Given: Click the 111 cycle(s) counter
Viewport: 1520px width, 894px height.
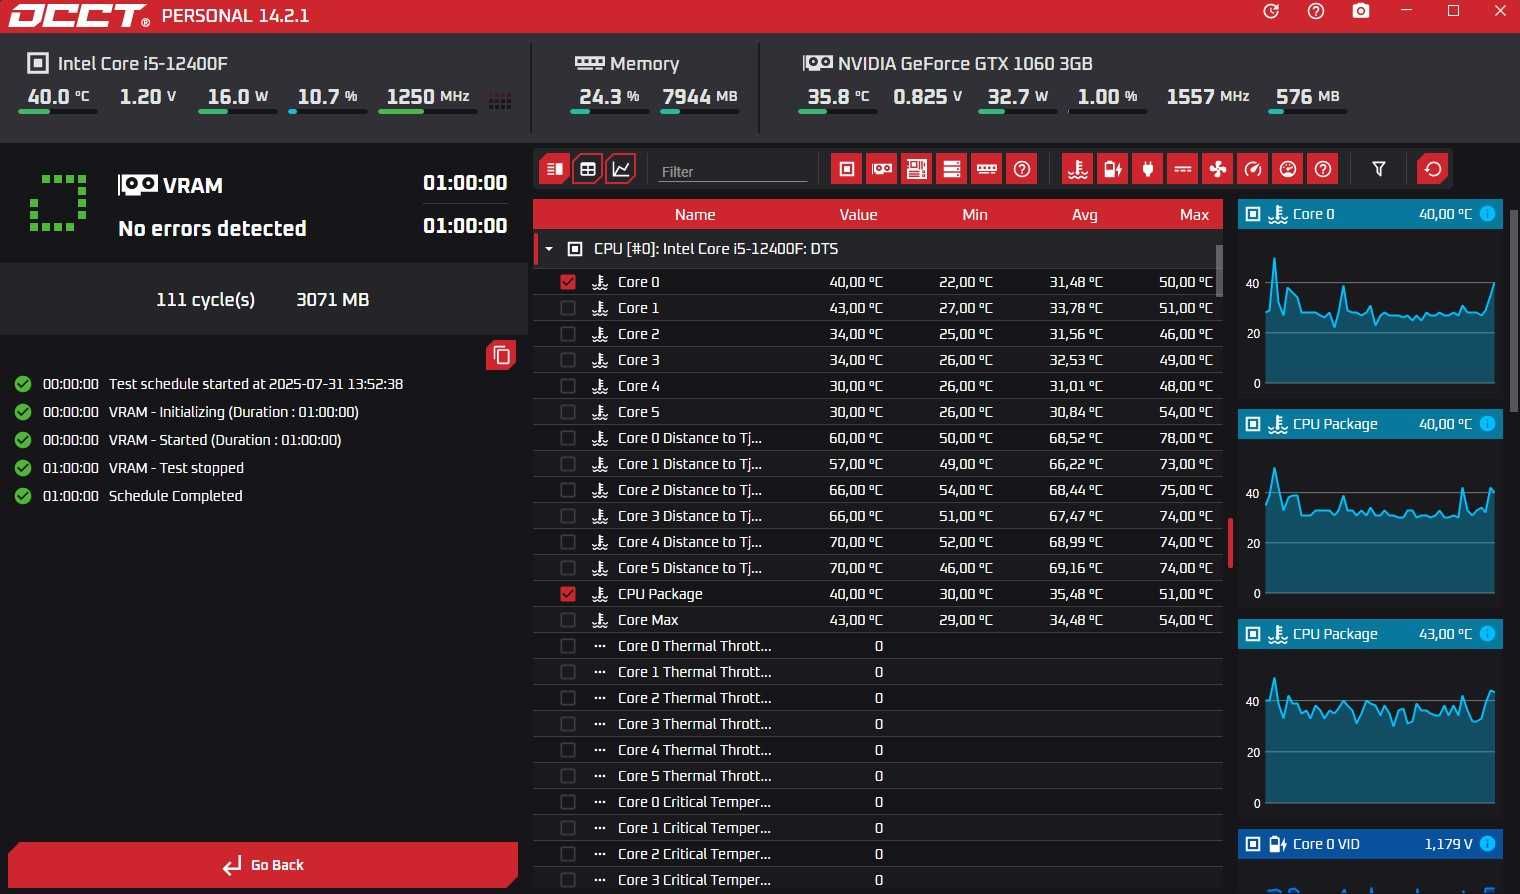Looking at the screenshot, I should 206,300.
